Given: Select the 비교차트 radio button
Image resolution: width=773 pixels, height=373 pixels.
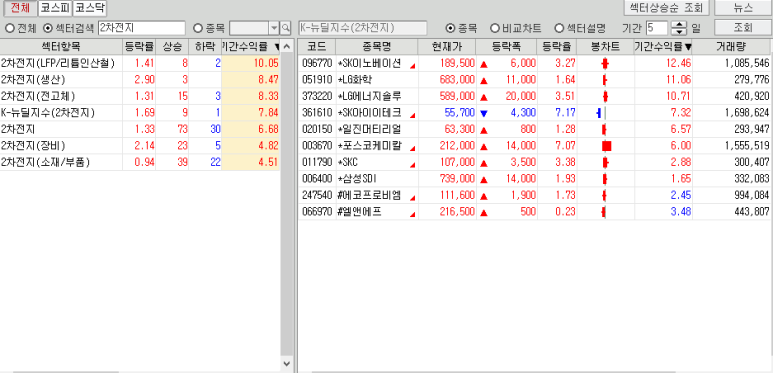Looking at the screenshot, I should tap(494, 28).
